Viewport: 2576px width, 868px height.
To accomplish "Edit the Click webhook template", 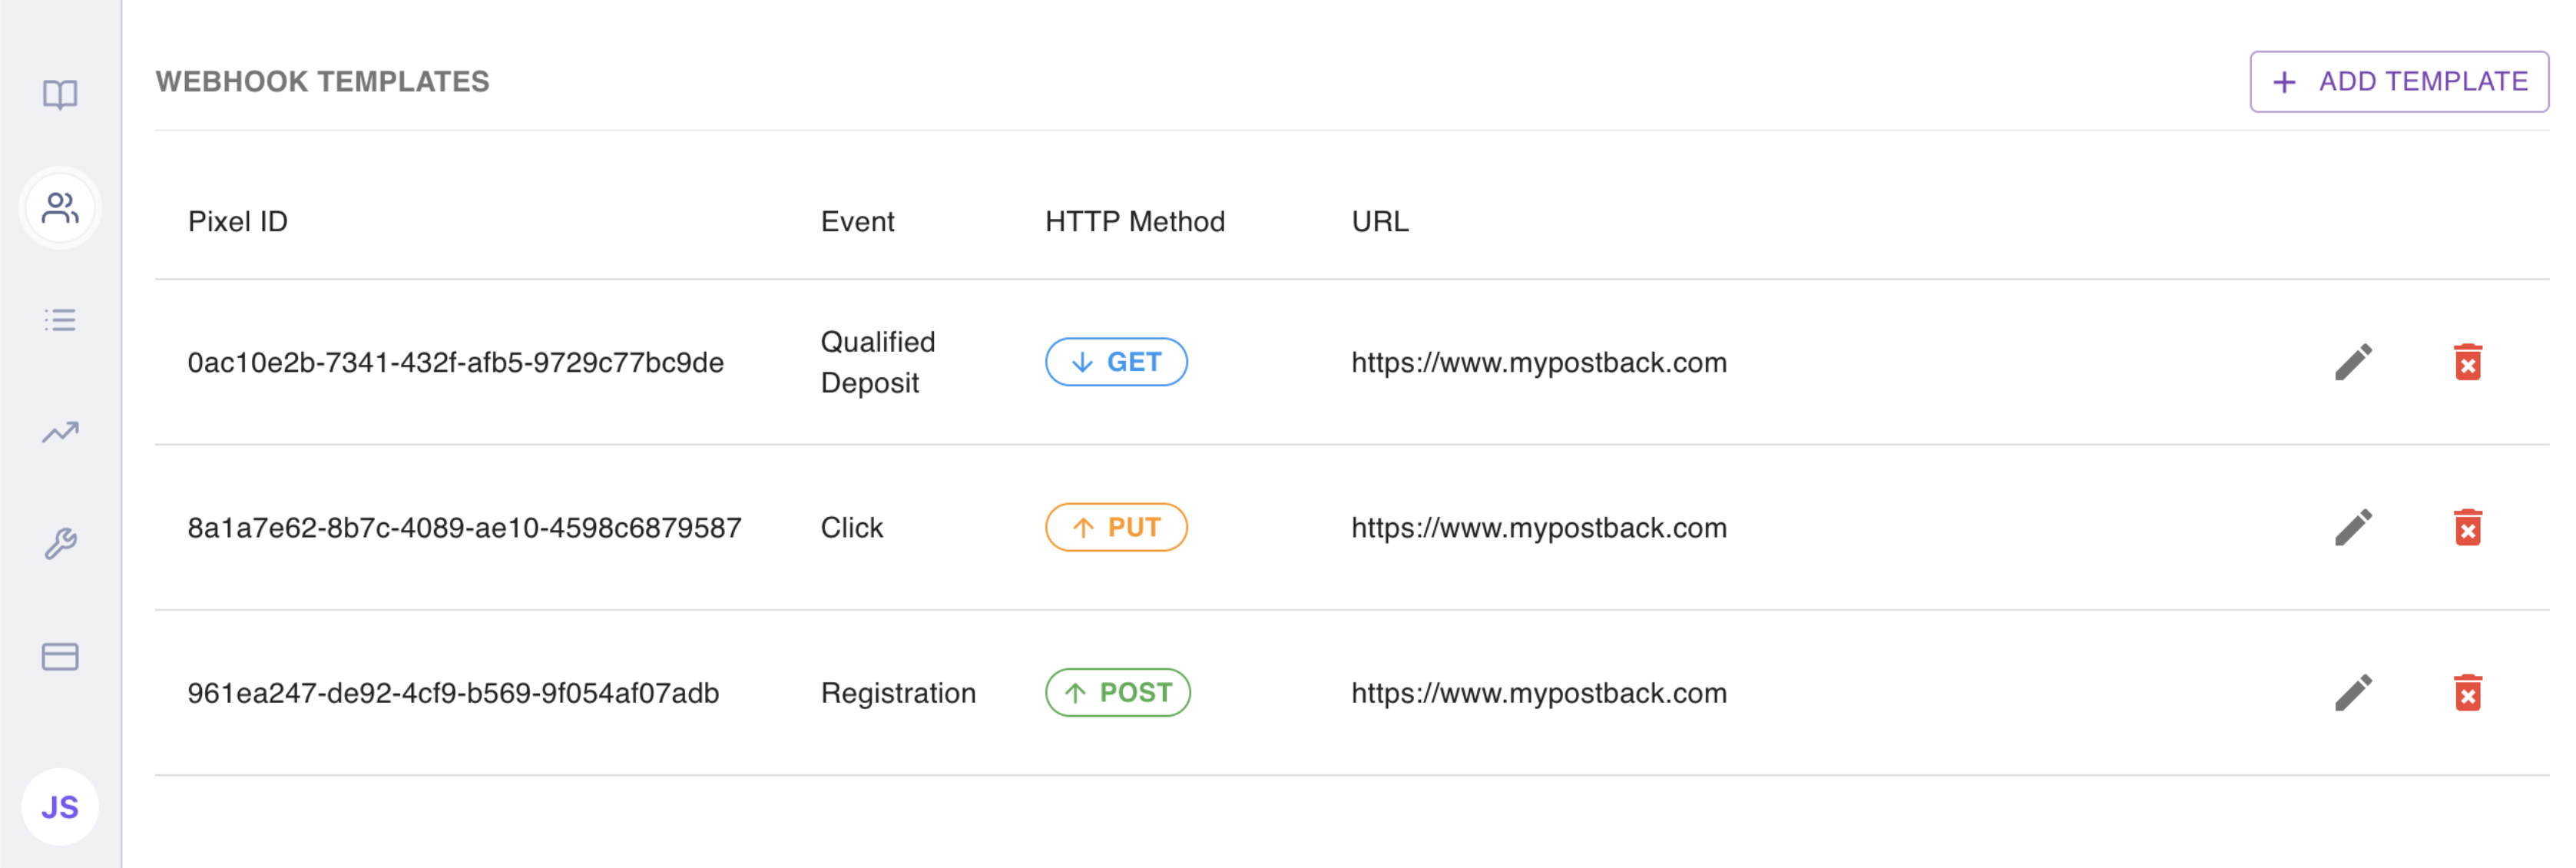I will point(2353,527).
